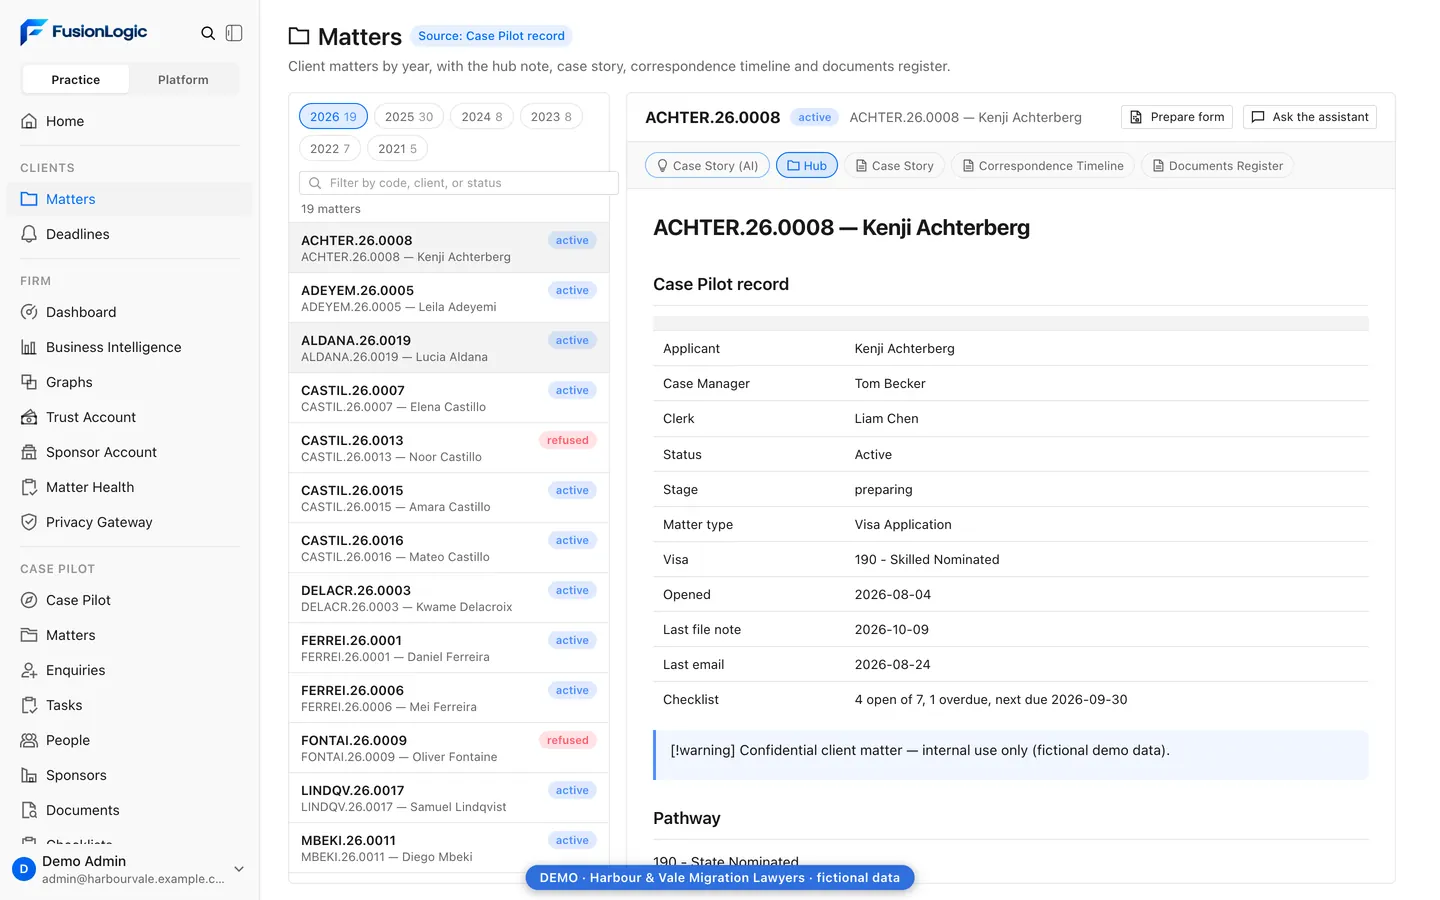Select refused matter FONTAI.26.0009 Oliver Fontaine
Screen dimensions: 1440x900
[x=449, y=748]
